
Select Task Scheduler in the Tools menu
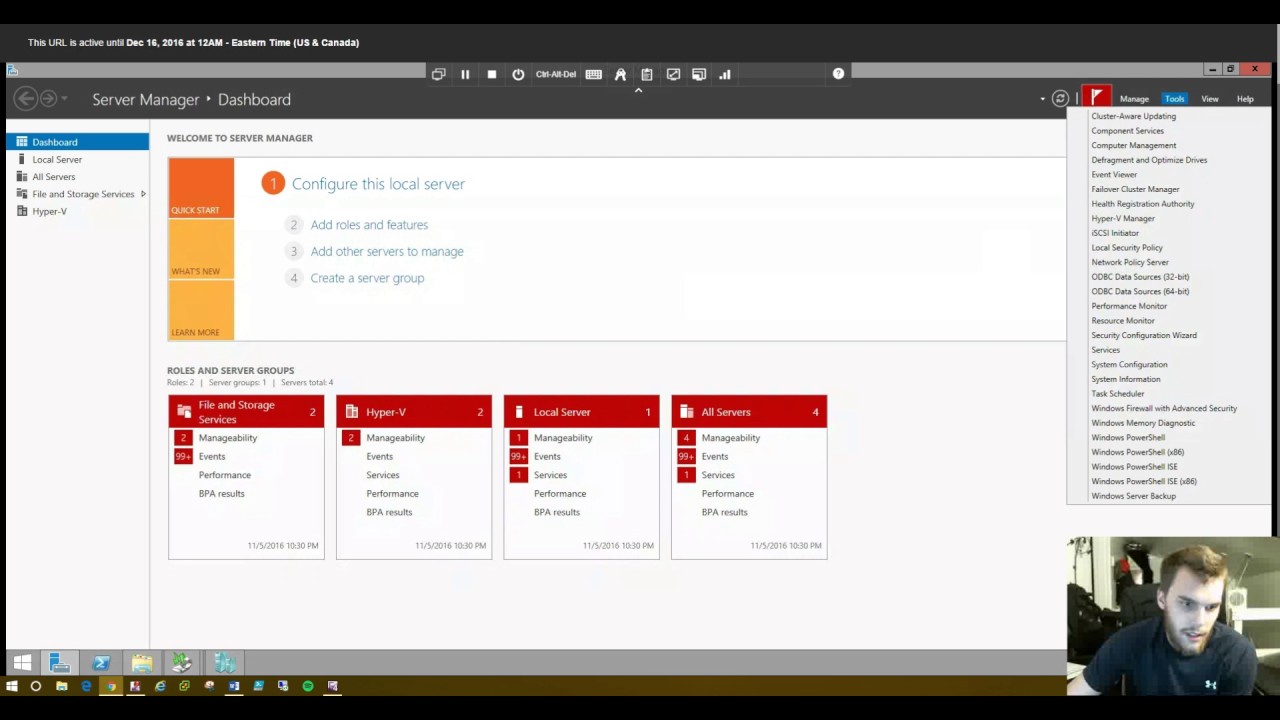click(1118, 393)
